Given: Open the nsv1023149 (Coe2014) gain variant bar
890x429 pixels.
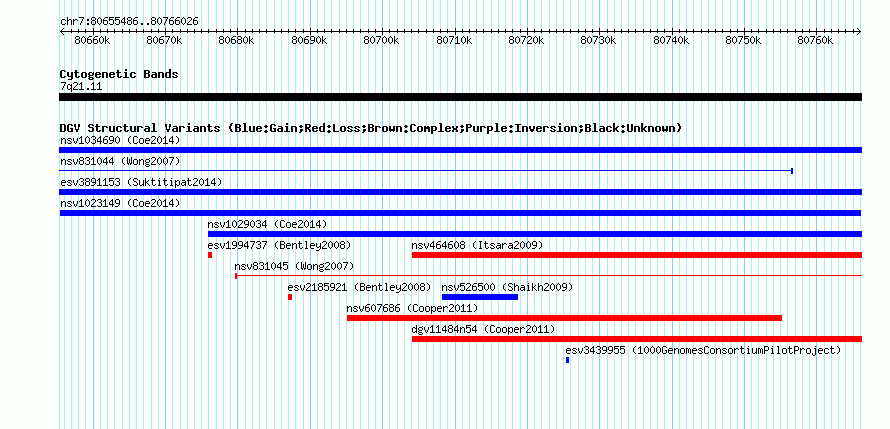Looking at the screenshot, I should click(460, 213).
